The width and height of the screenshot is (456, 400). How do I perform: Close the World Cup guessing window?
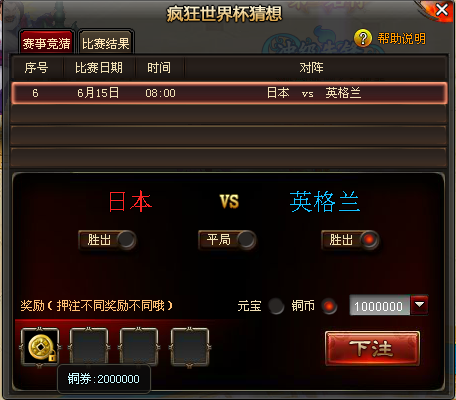pos(442,10)
